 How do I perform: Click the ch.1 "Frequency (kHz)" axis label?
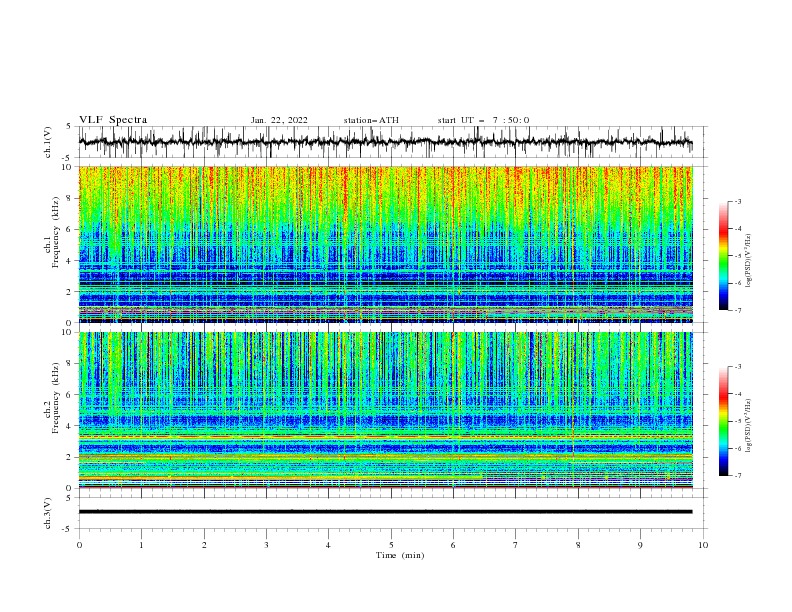[x=56, y=230]
